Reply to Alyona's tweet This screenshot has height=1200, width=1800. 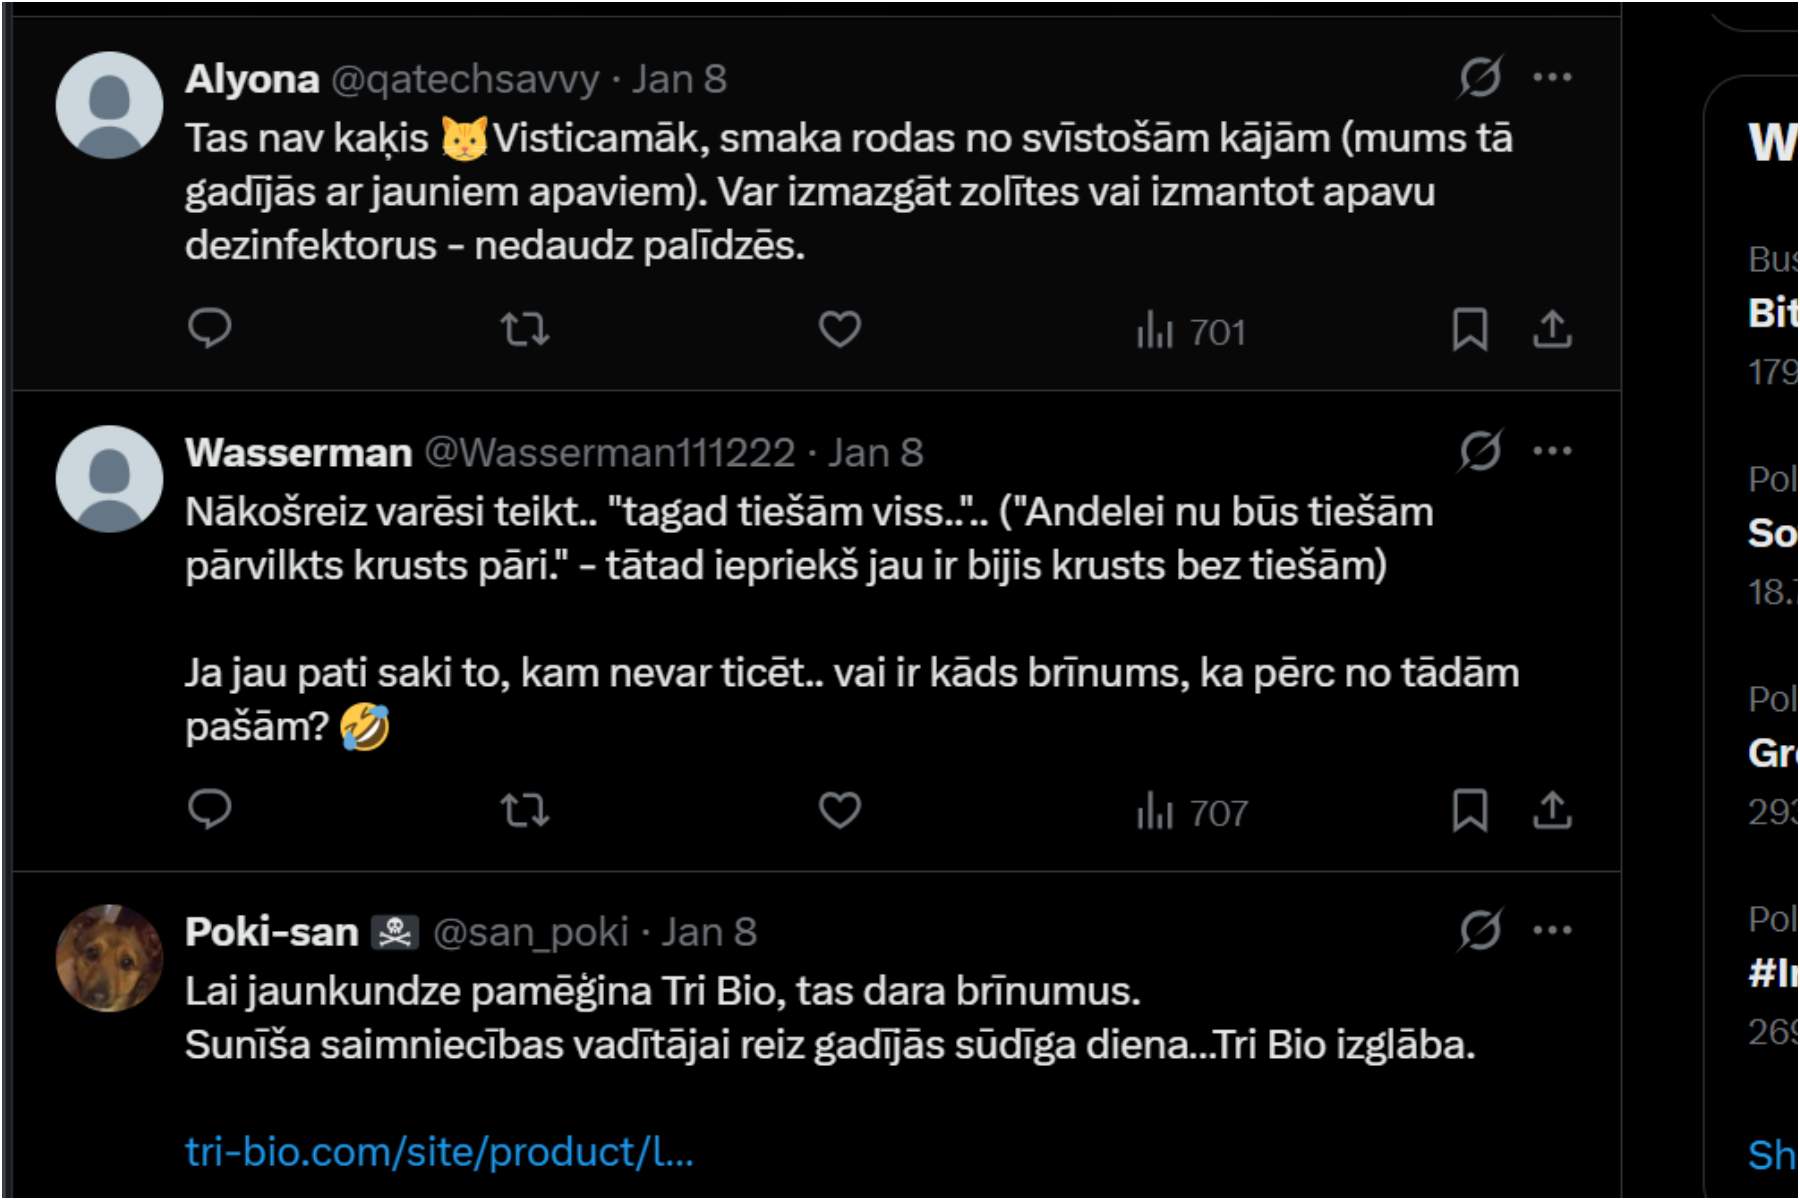click(210, 328)
